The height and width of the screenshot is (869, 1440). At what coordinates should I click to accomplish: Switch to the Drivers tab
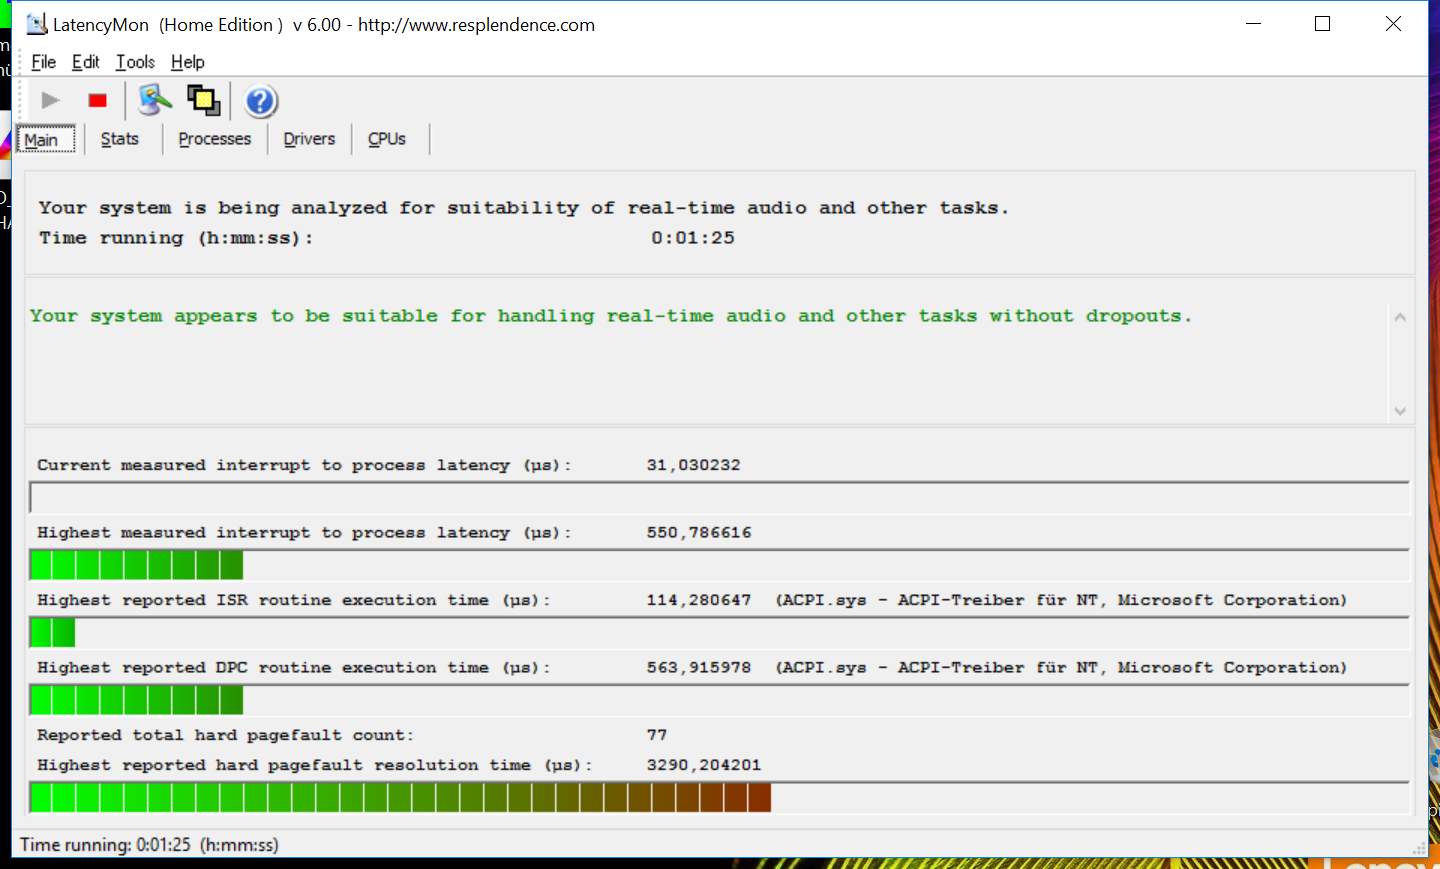point(309,139)
